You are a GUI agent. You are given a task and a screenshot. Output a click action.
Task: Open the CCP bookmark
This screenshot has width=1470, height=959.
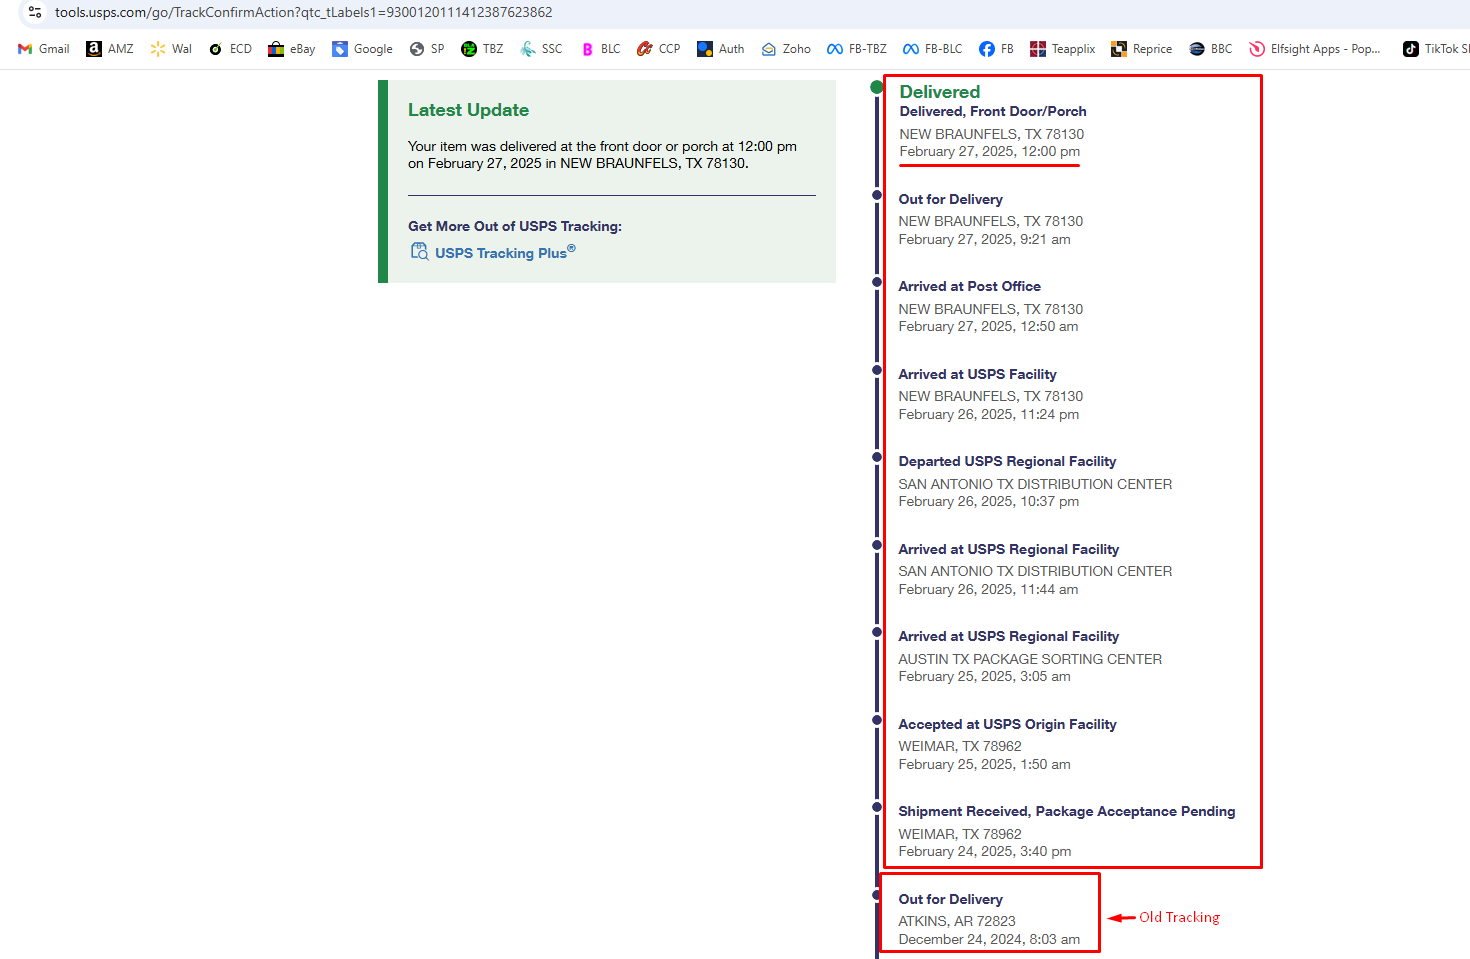coord(659,49)
